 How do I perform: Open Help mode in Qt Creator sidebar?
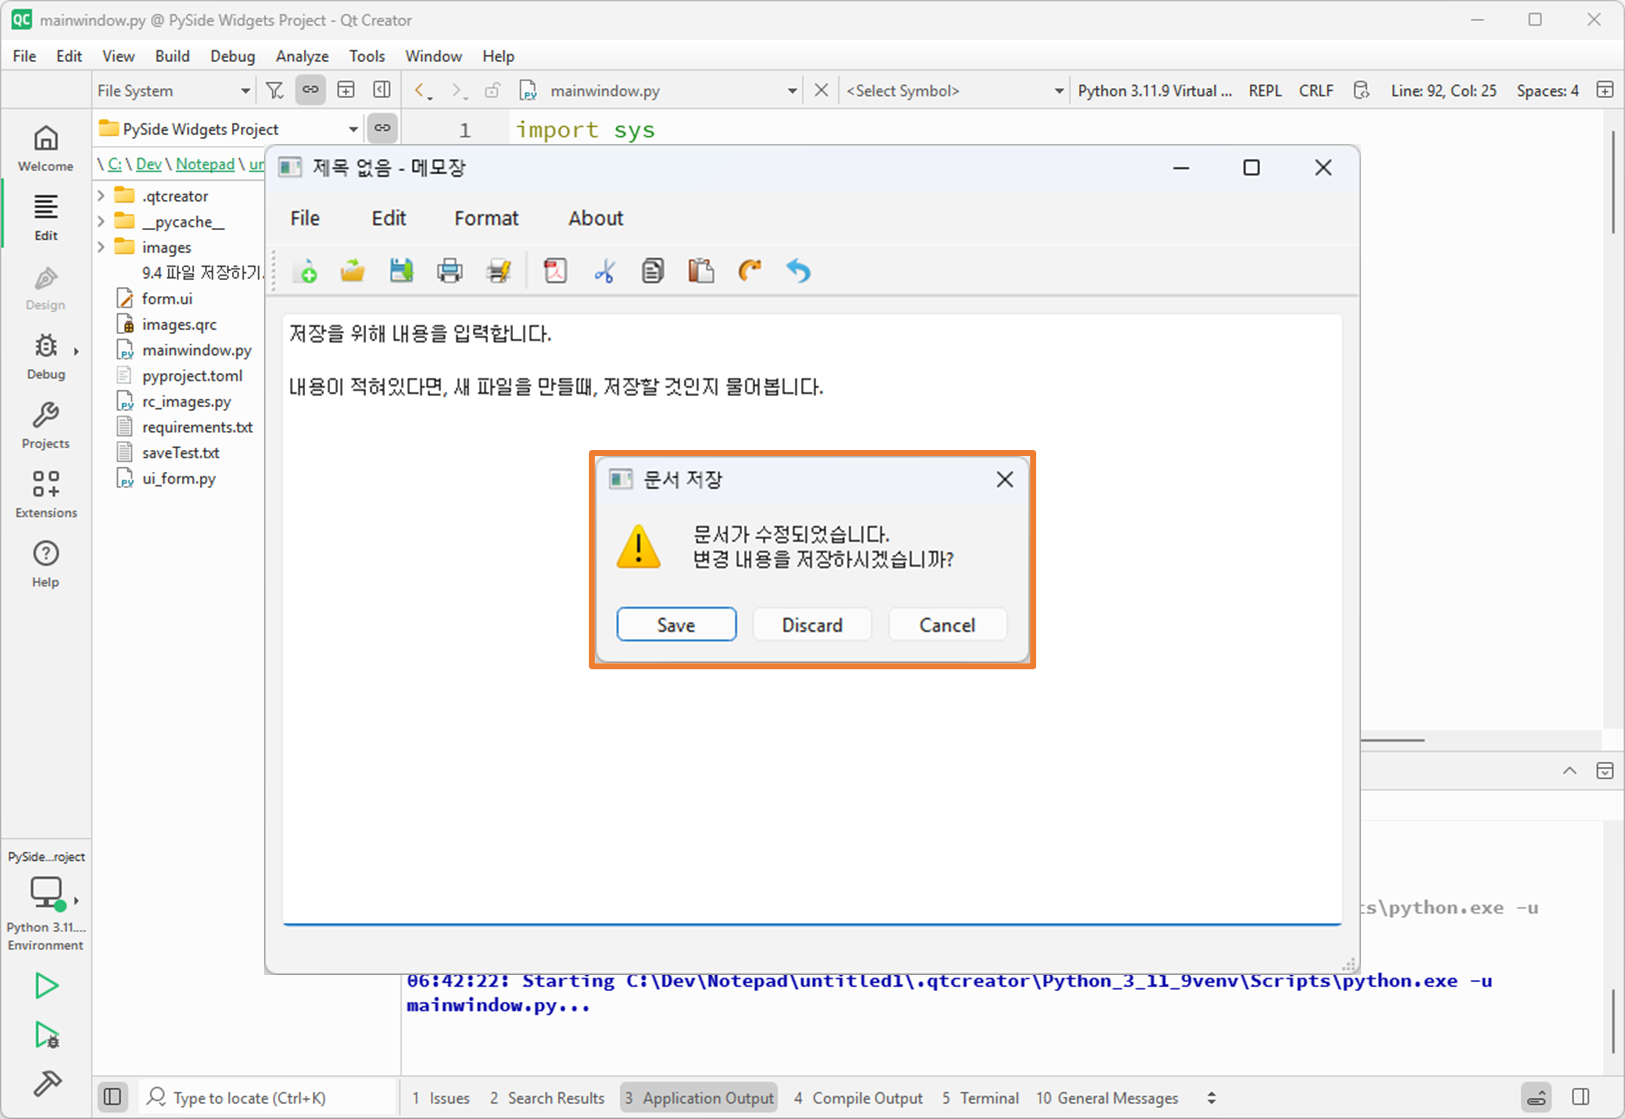click(x=46, y=564)
